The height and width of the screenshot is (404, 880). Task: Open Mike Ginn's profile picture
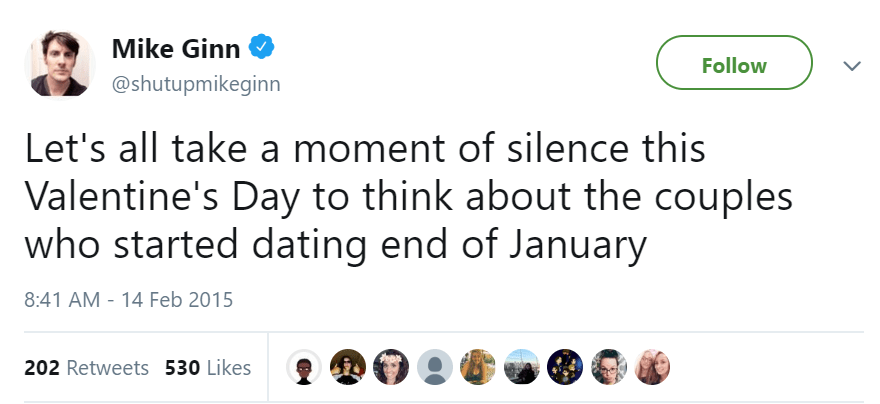click(x=62, y=64)
